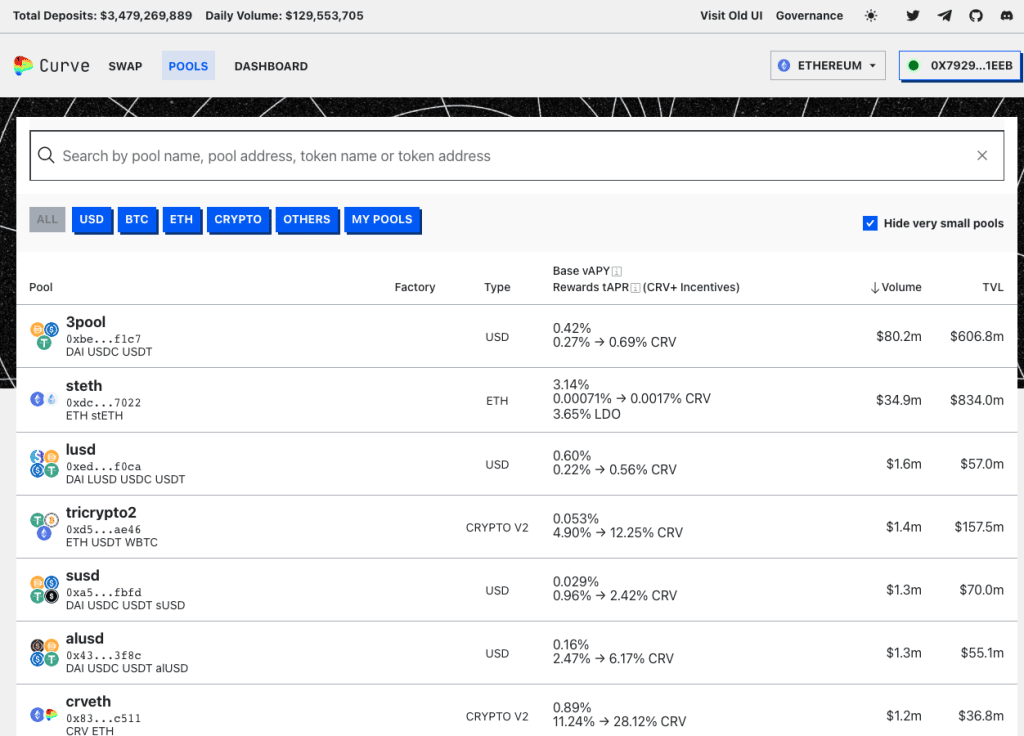
Task: Click the 3pool volume $80.2m
Action: point(899,336)
